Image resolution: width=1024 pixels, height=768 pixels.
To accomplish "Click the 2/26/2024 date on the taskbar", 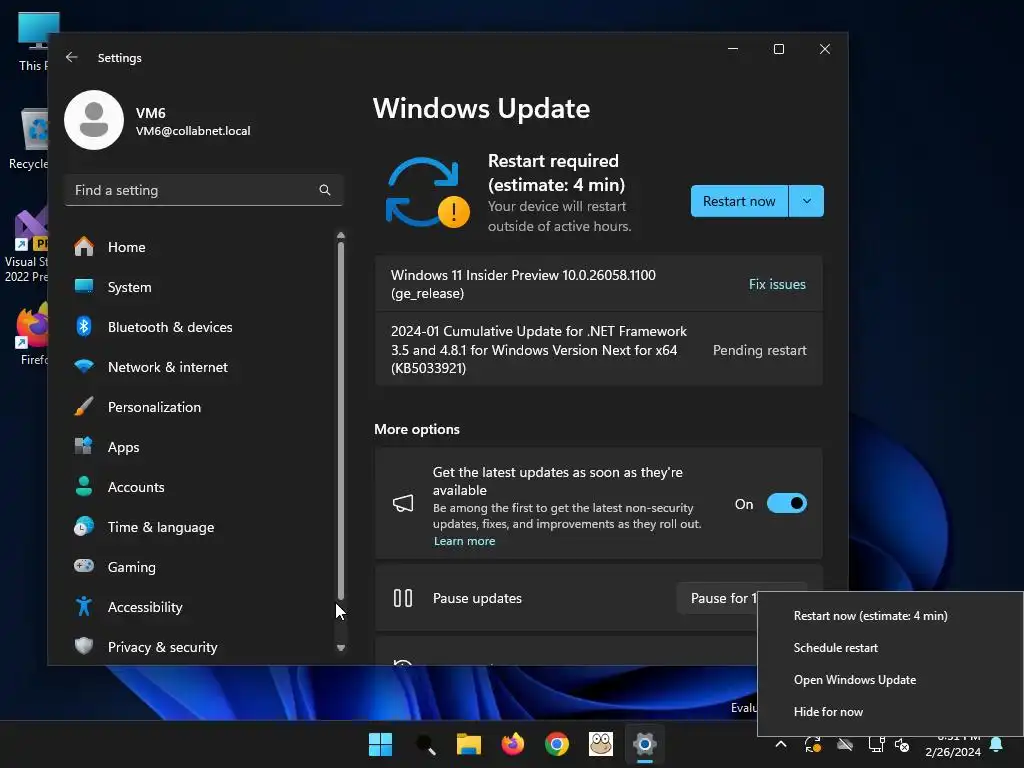I will pyautogui.click(x=953, y=752).
